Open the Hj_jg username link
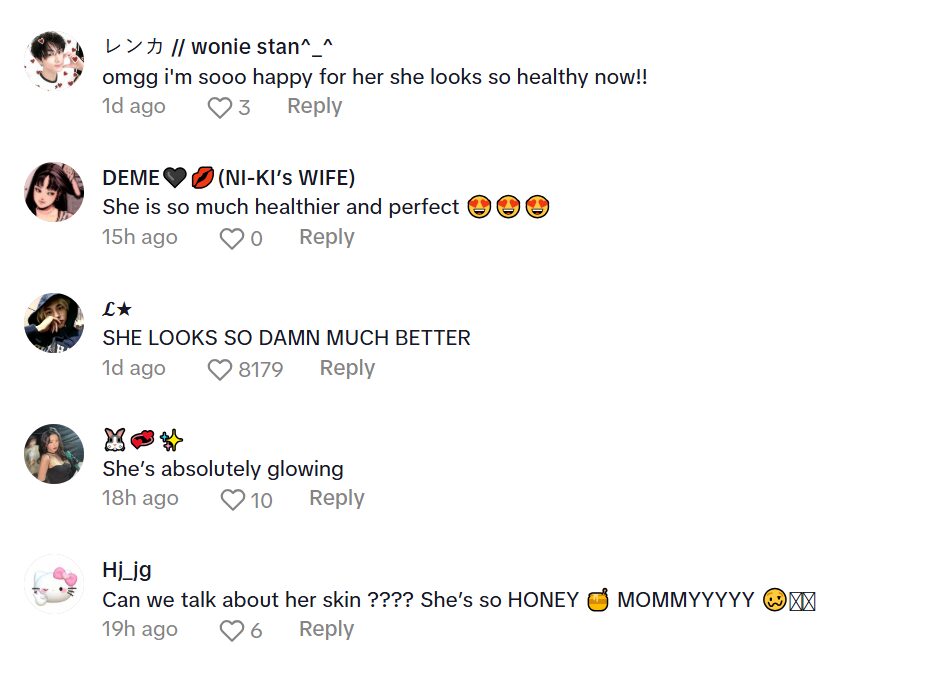The width and height of the screenshot is (937, 678). coord(127,570)
